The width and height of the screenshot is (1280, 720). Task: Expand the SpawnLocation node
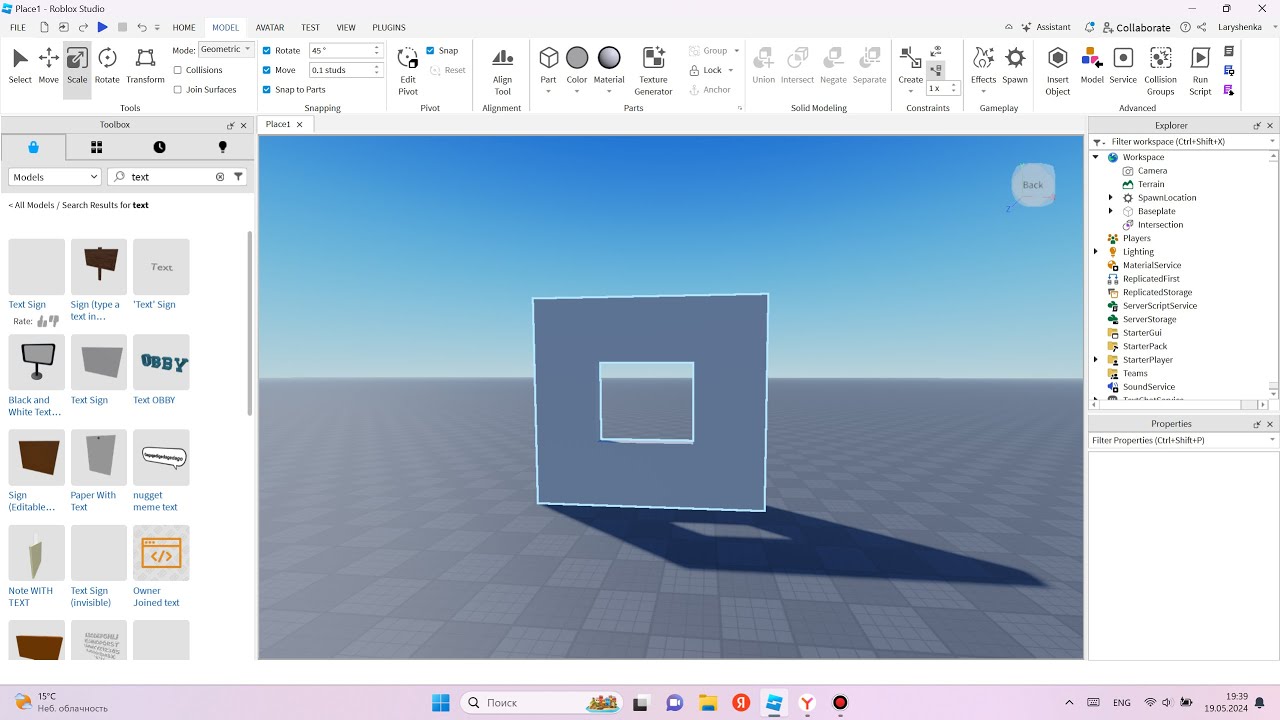pos(1111,197)
